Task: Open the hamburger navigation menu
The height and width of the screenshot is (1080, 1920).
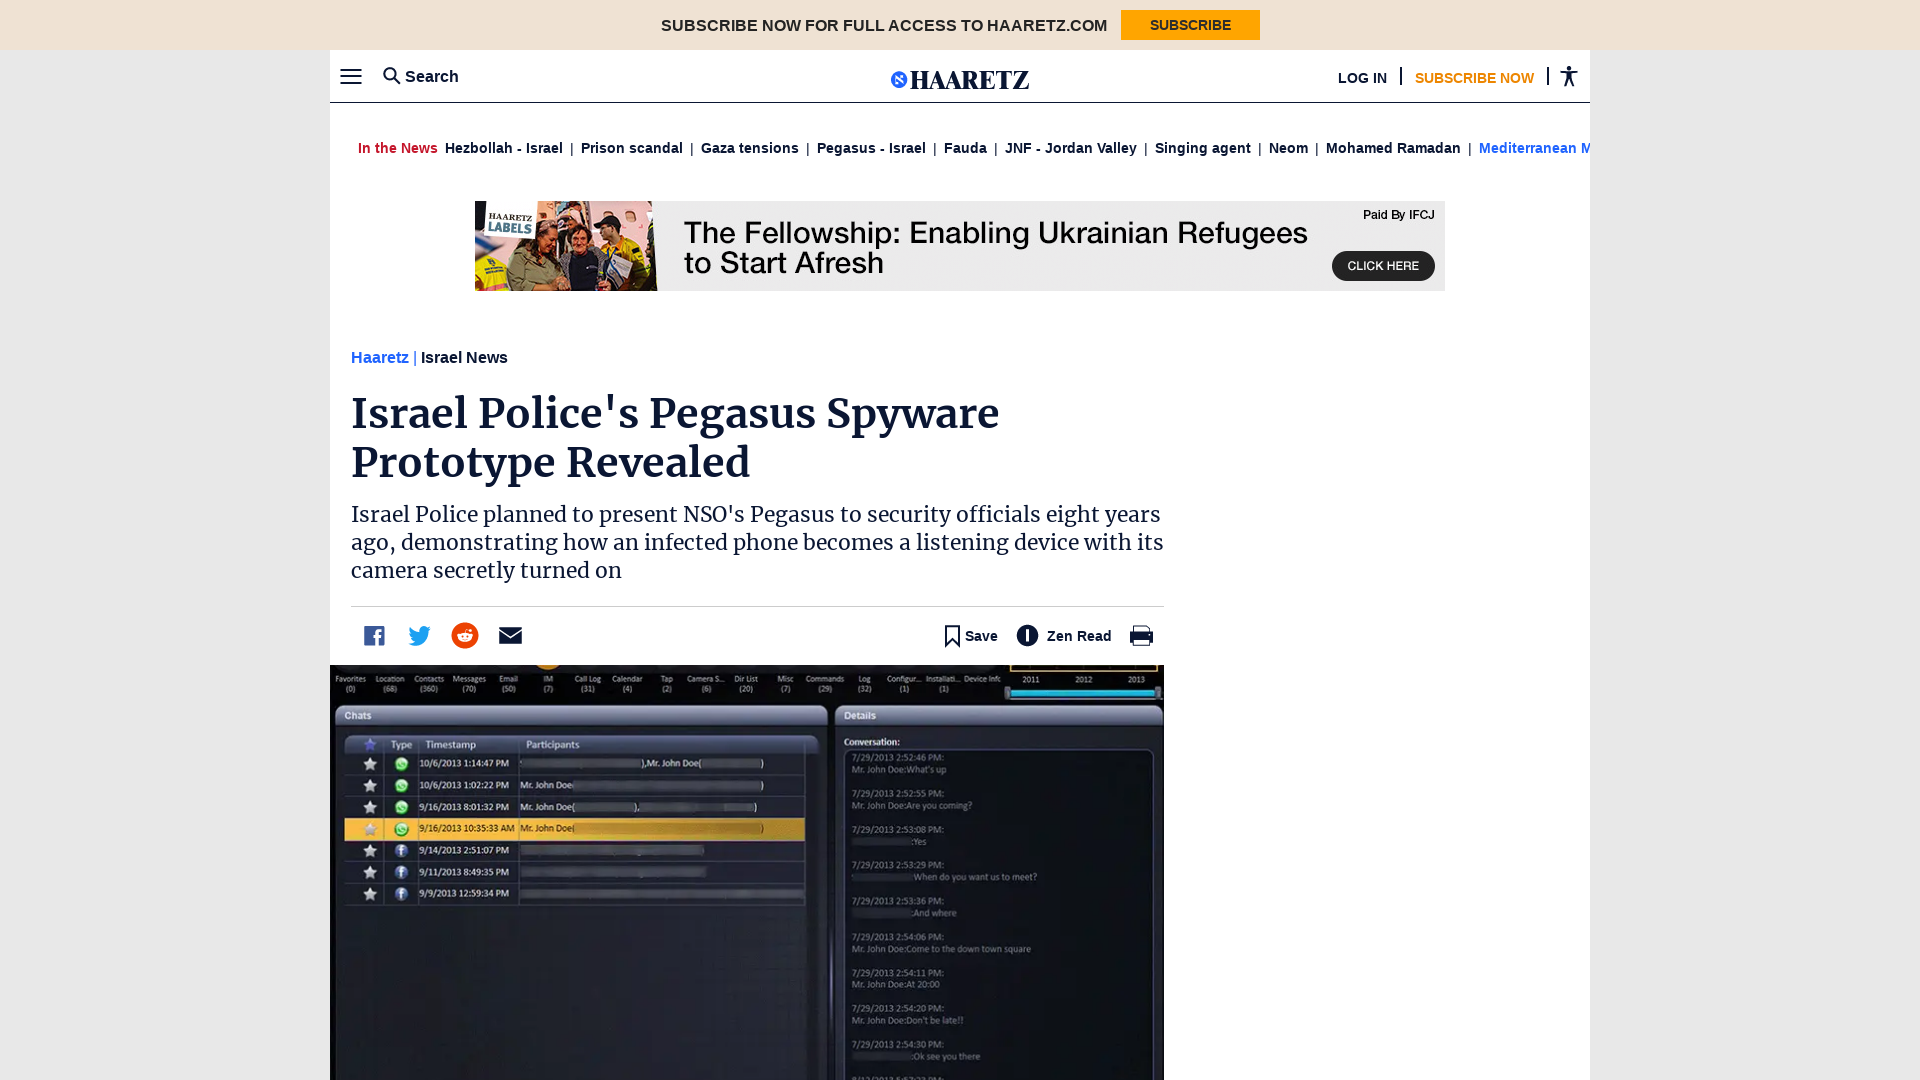Action: (x=351, y=76)
